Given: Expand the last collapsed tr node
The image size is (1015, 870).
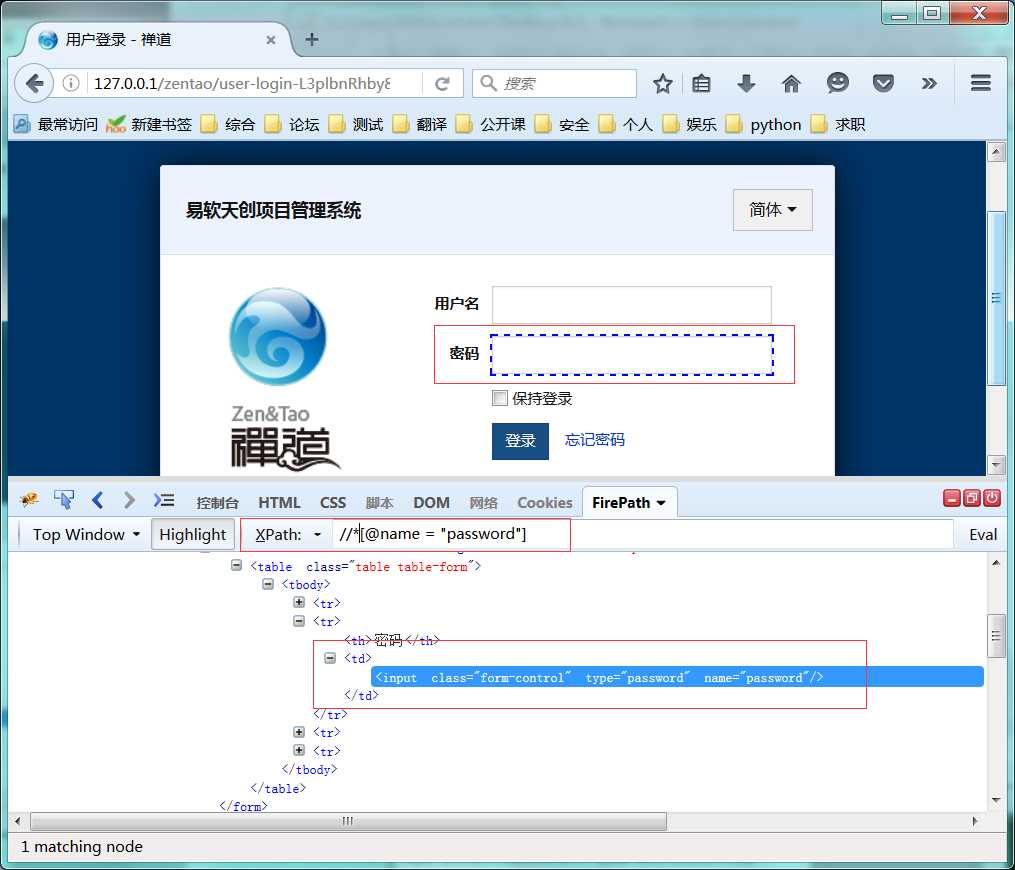Looking at the screenshot, I should pyautogui.click(x=299, y=750).
